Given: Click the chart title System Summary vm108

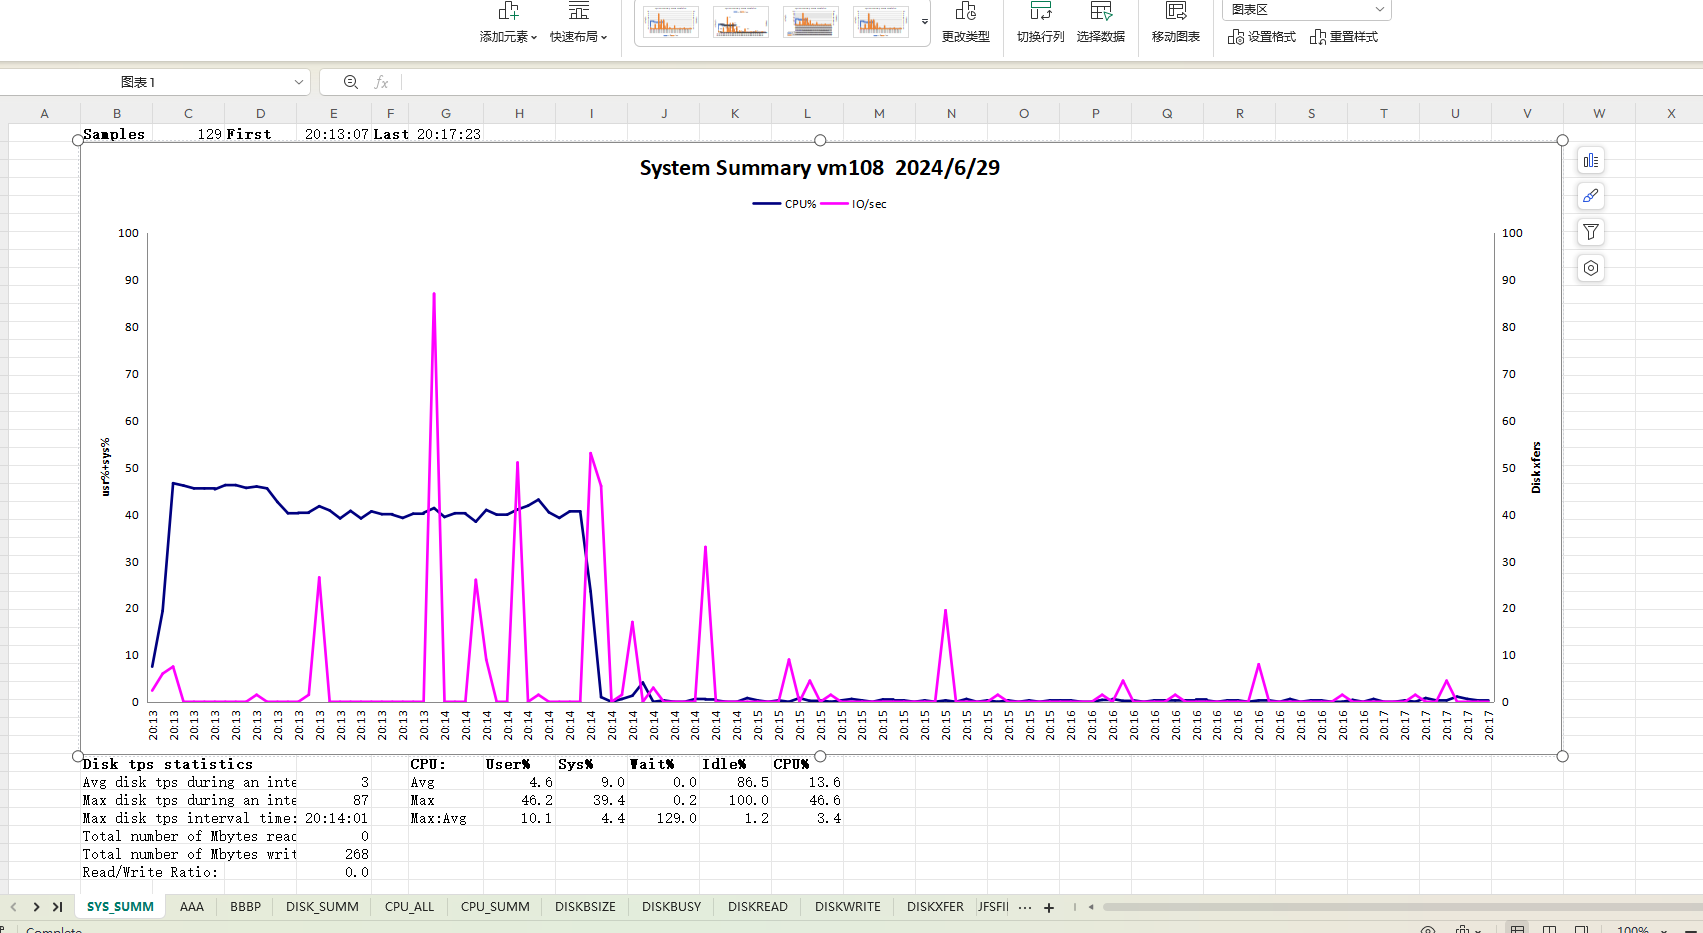Looking at the screenshot, I should click(x=820, y=168).
